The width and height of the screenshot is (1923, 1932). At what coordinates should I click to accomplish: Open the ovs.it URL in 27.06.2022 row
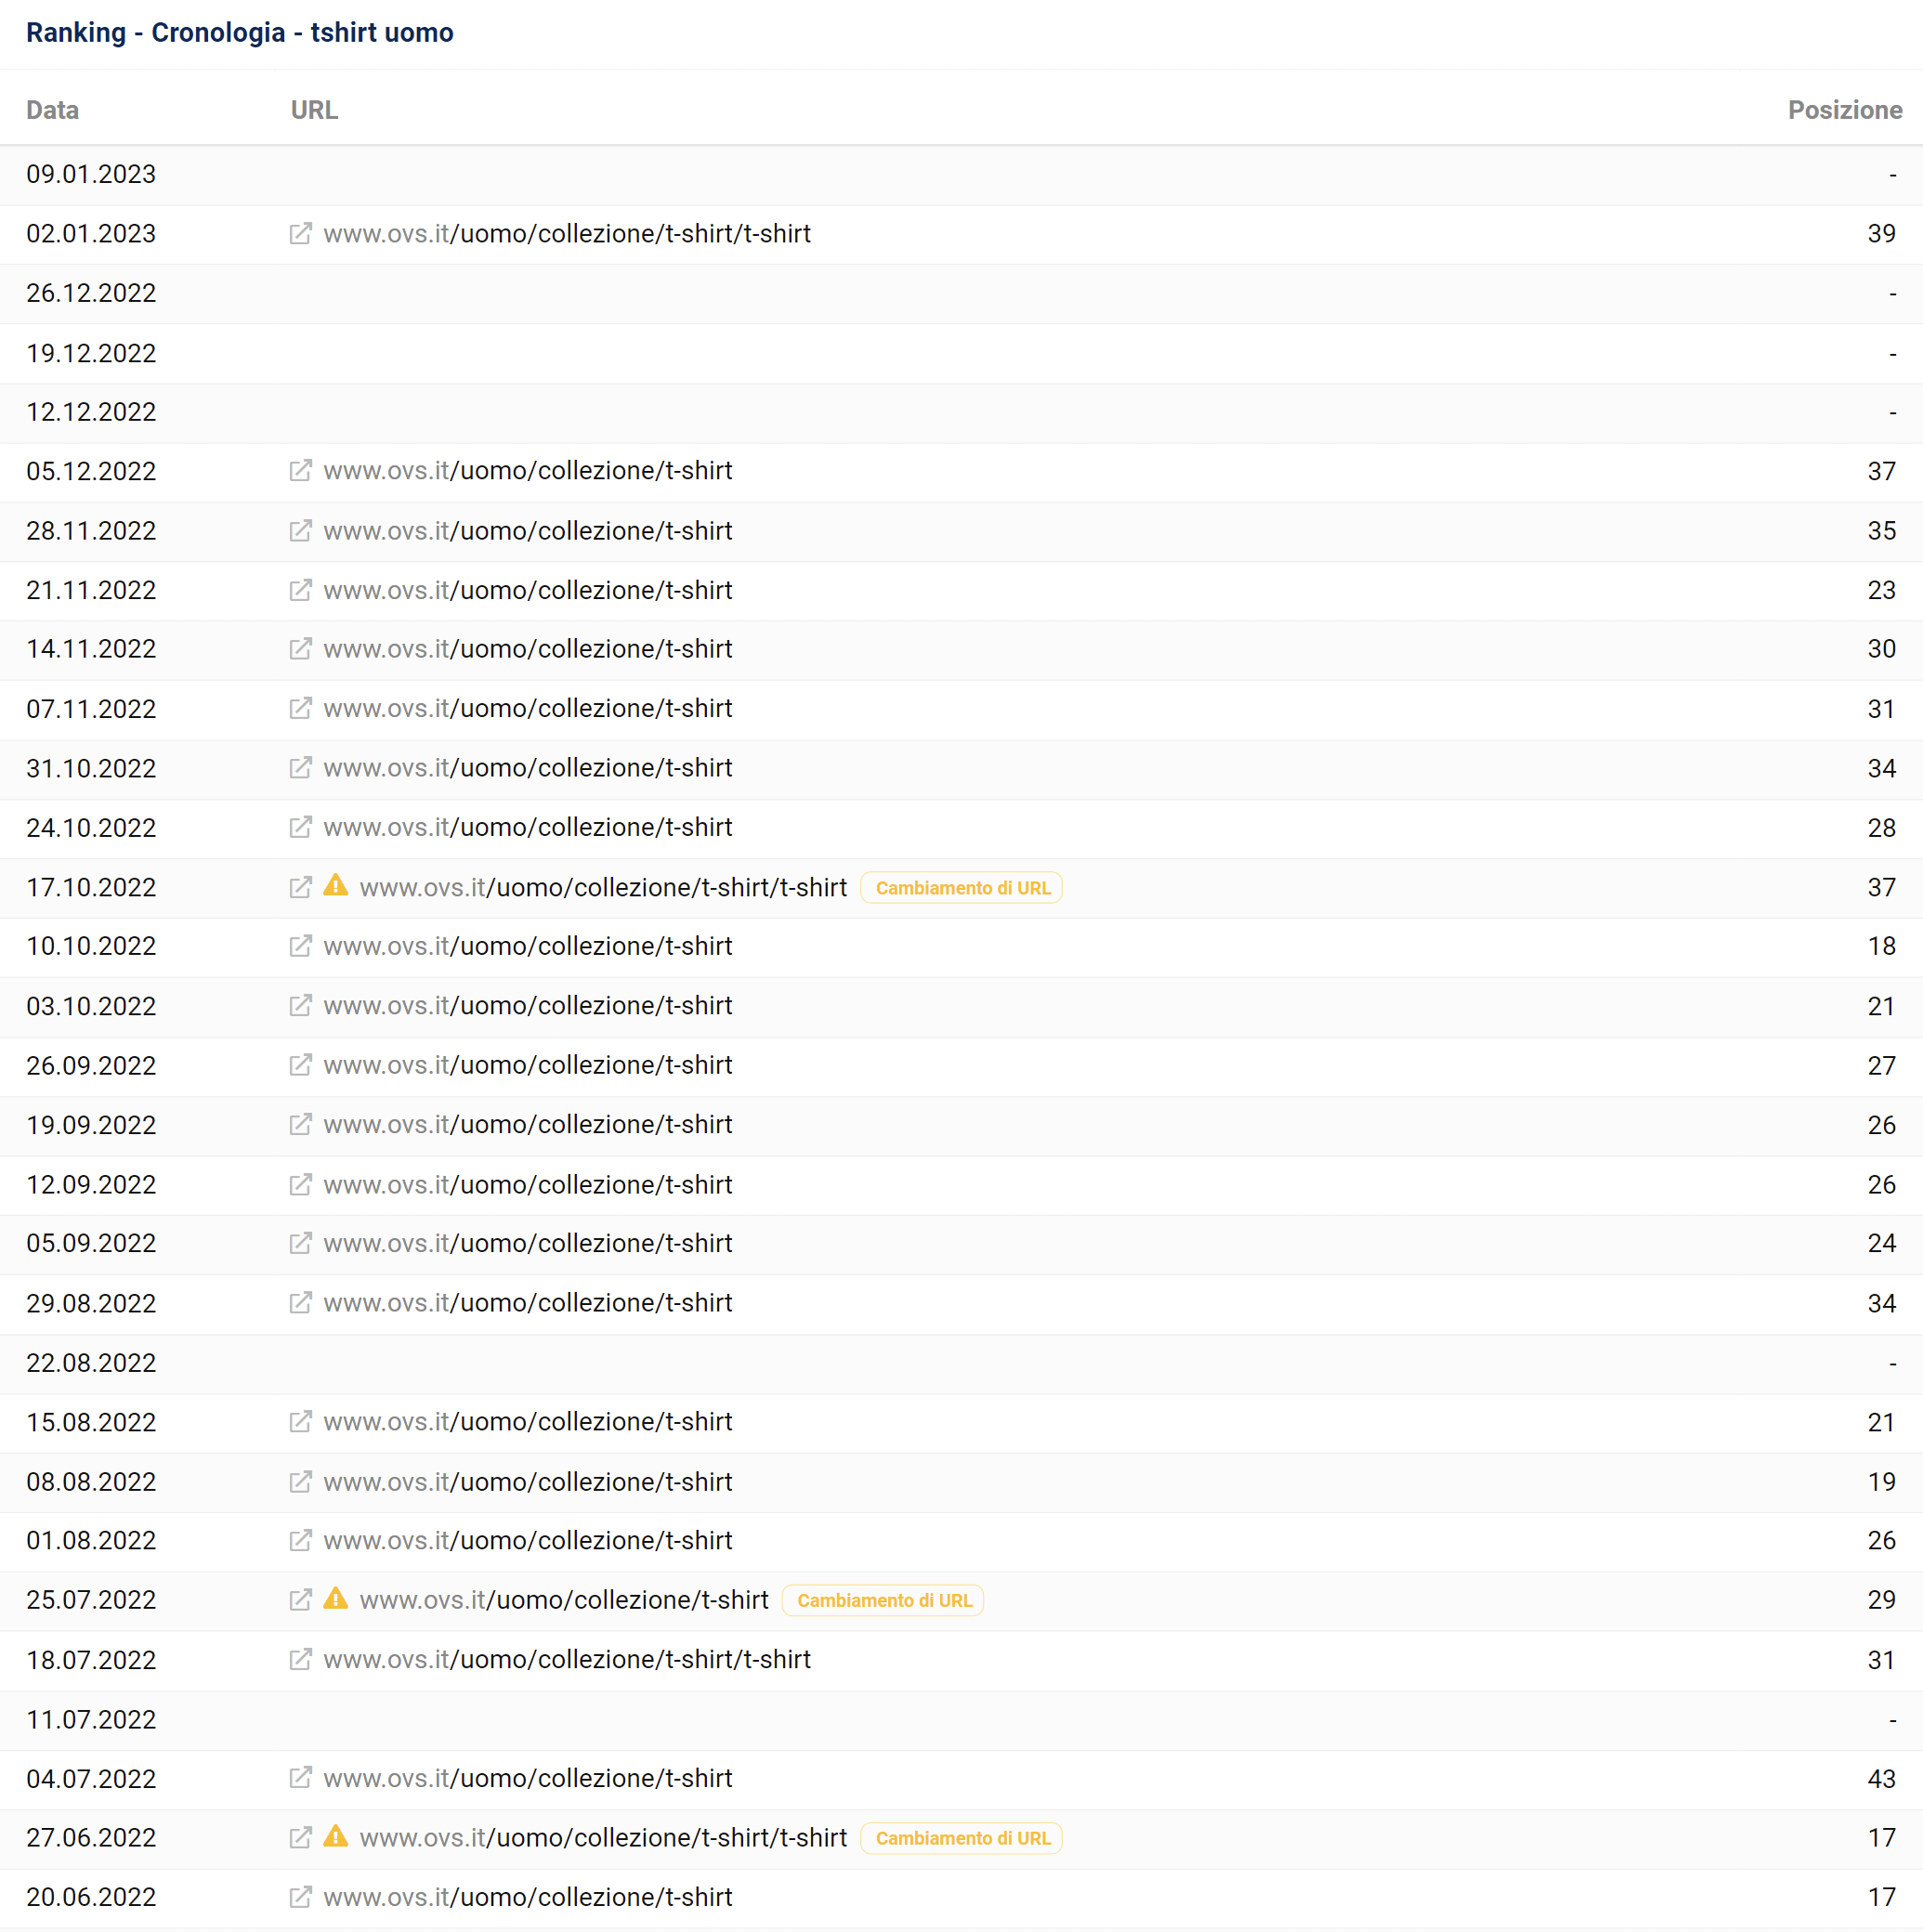(603, 1838)
